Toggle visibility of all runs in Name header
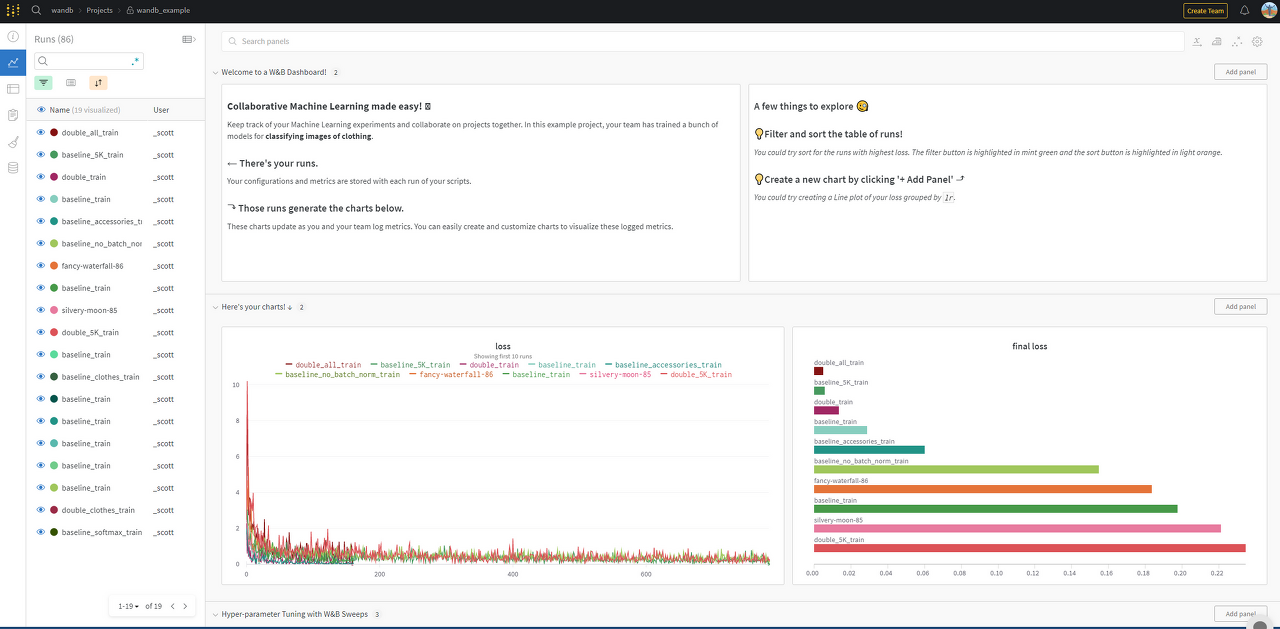This screenshot has width=1280, height=629. [x=41, y=110]
